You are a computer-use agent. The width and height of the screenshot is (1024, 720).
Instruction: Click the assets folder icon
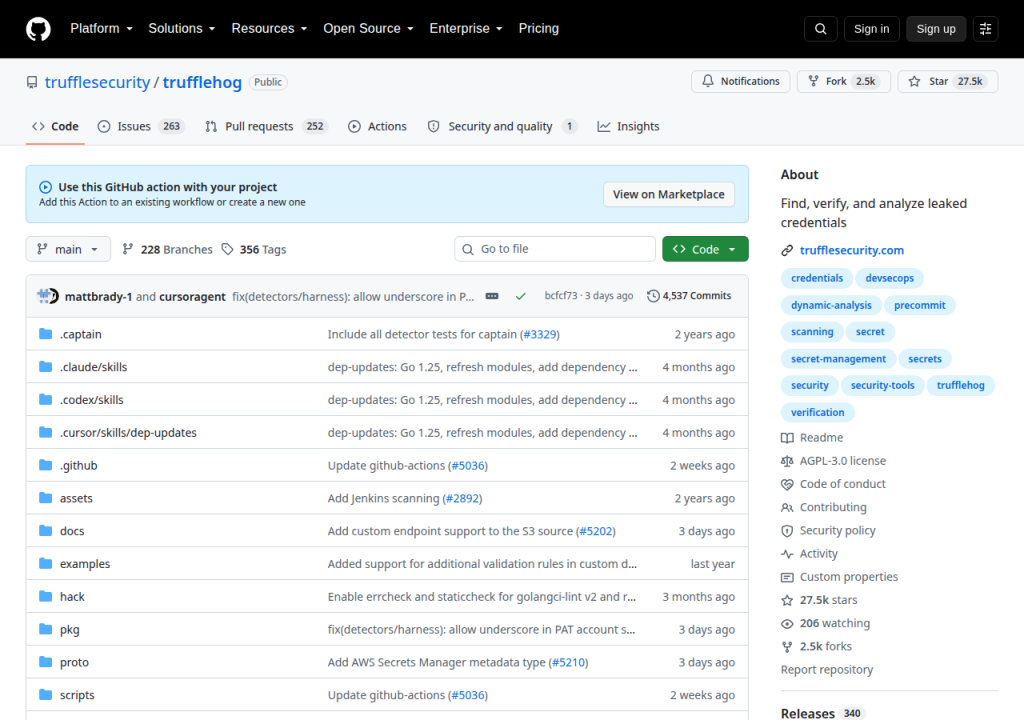pos(45,498)
